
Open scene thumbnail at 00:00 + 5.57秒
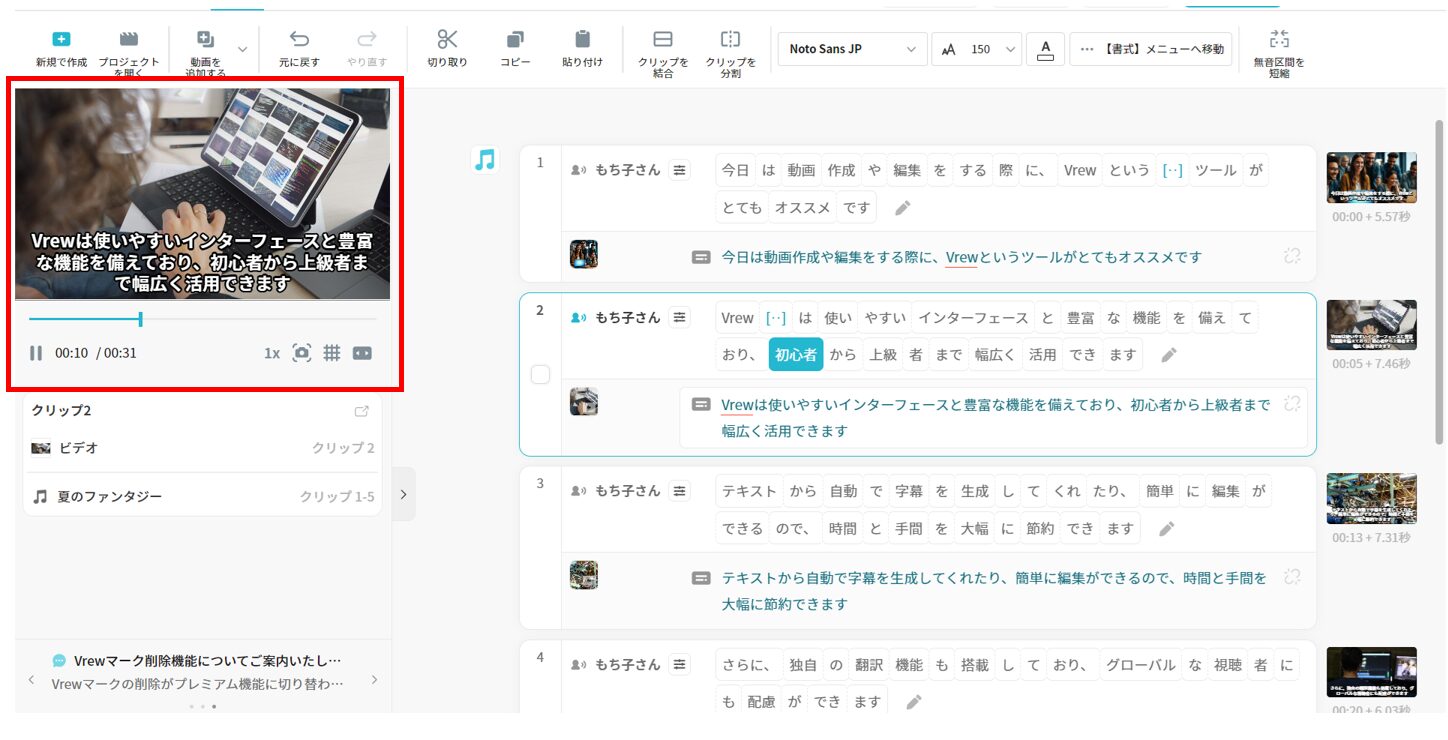[x=1371, y=178]
